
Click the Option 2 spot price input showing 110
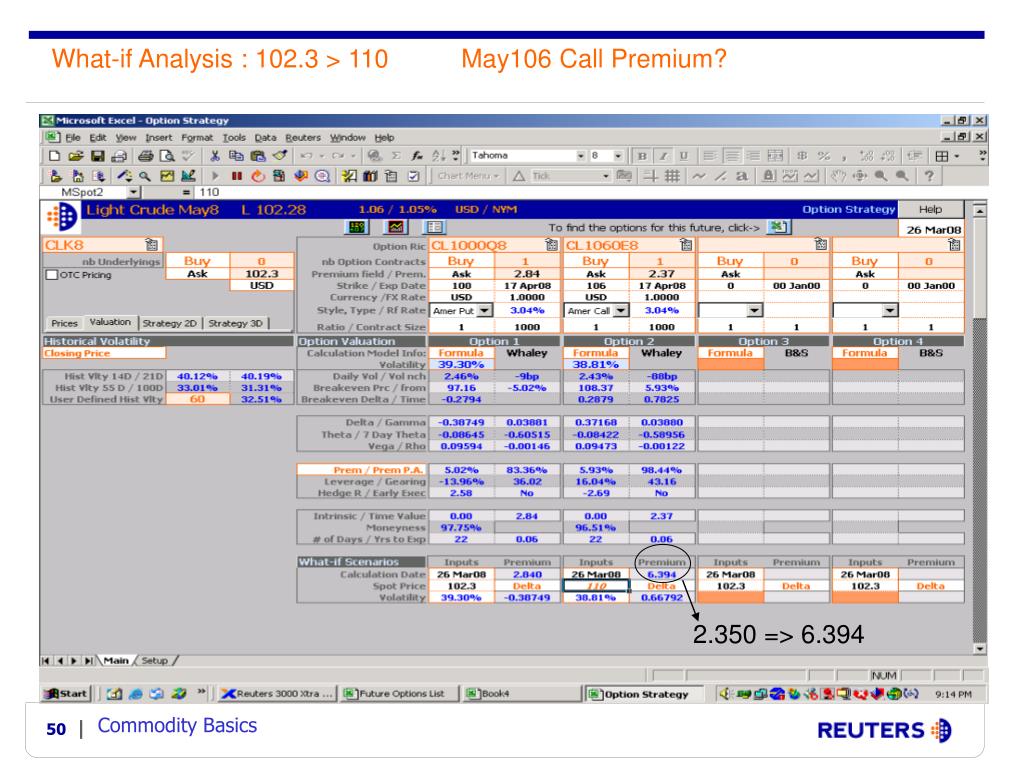tap(596, 586)
